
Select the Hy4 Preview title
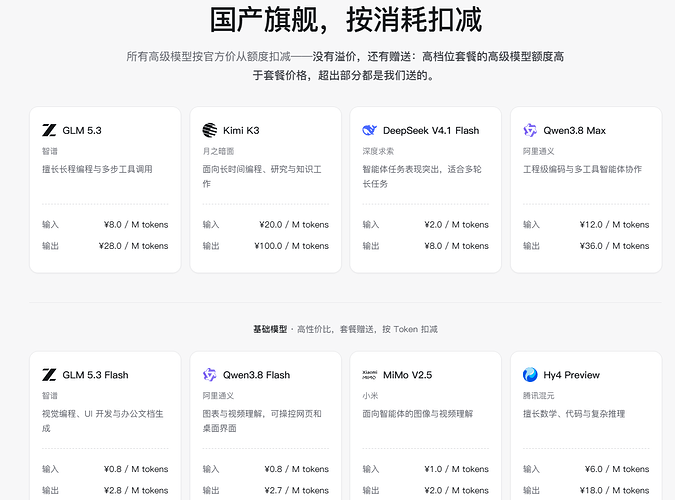(x=571, y=375)
